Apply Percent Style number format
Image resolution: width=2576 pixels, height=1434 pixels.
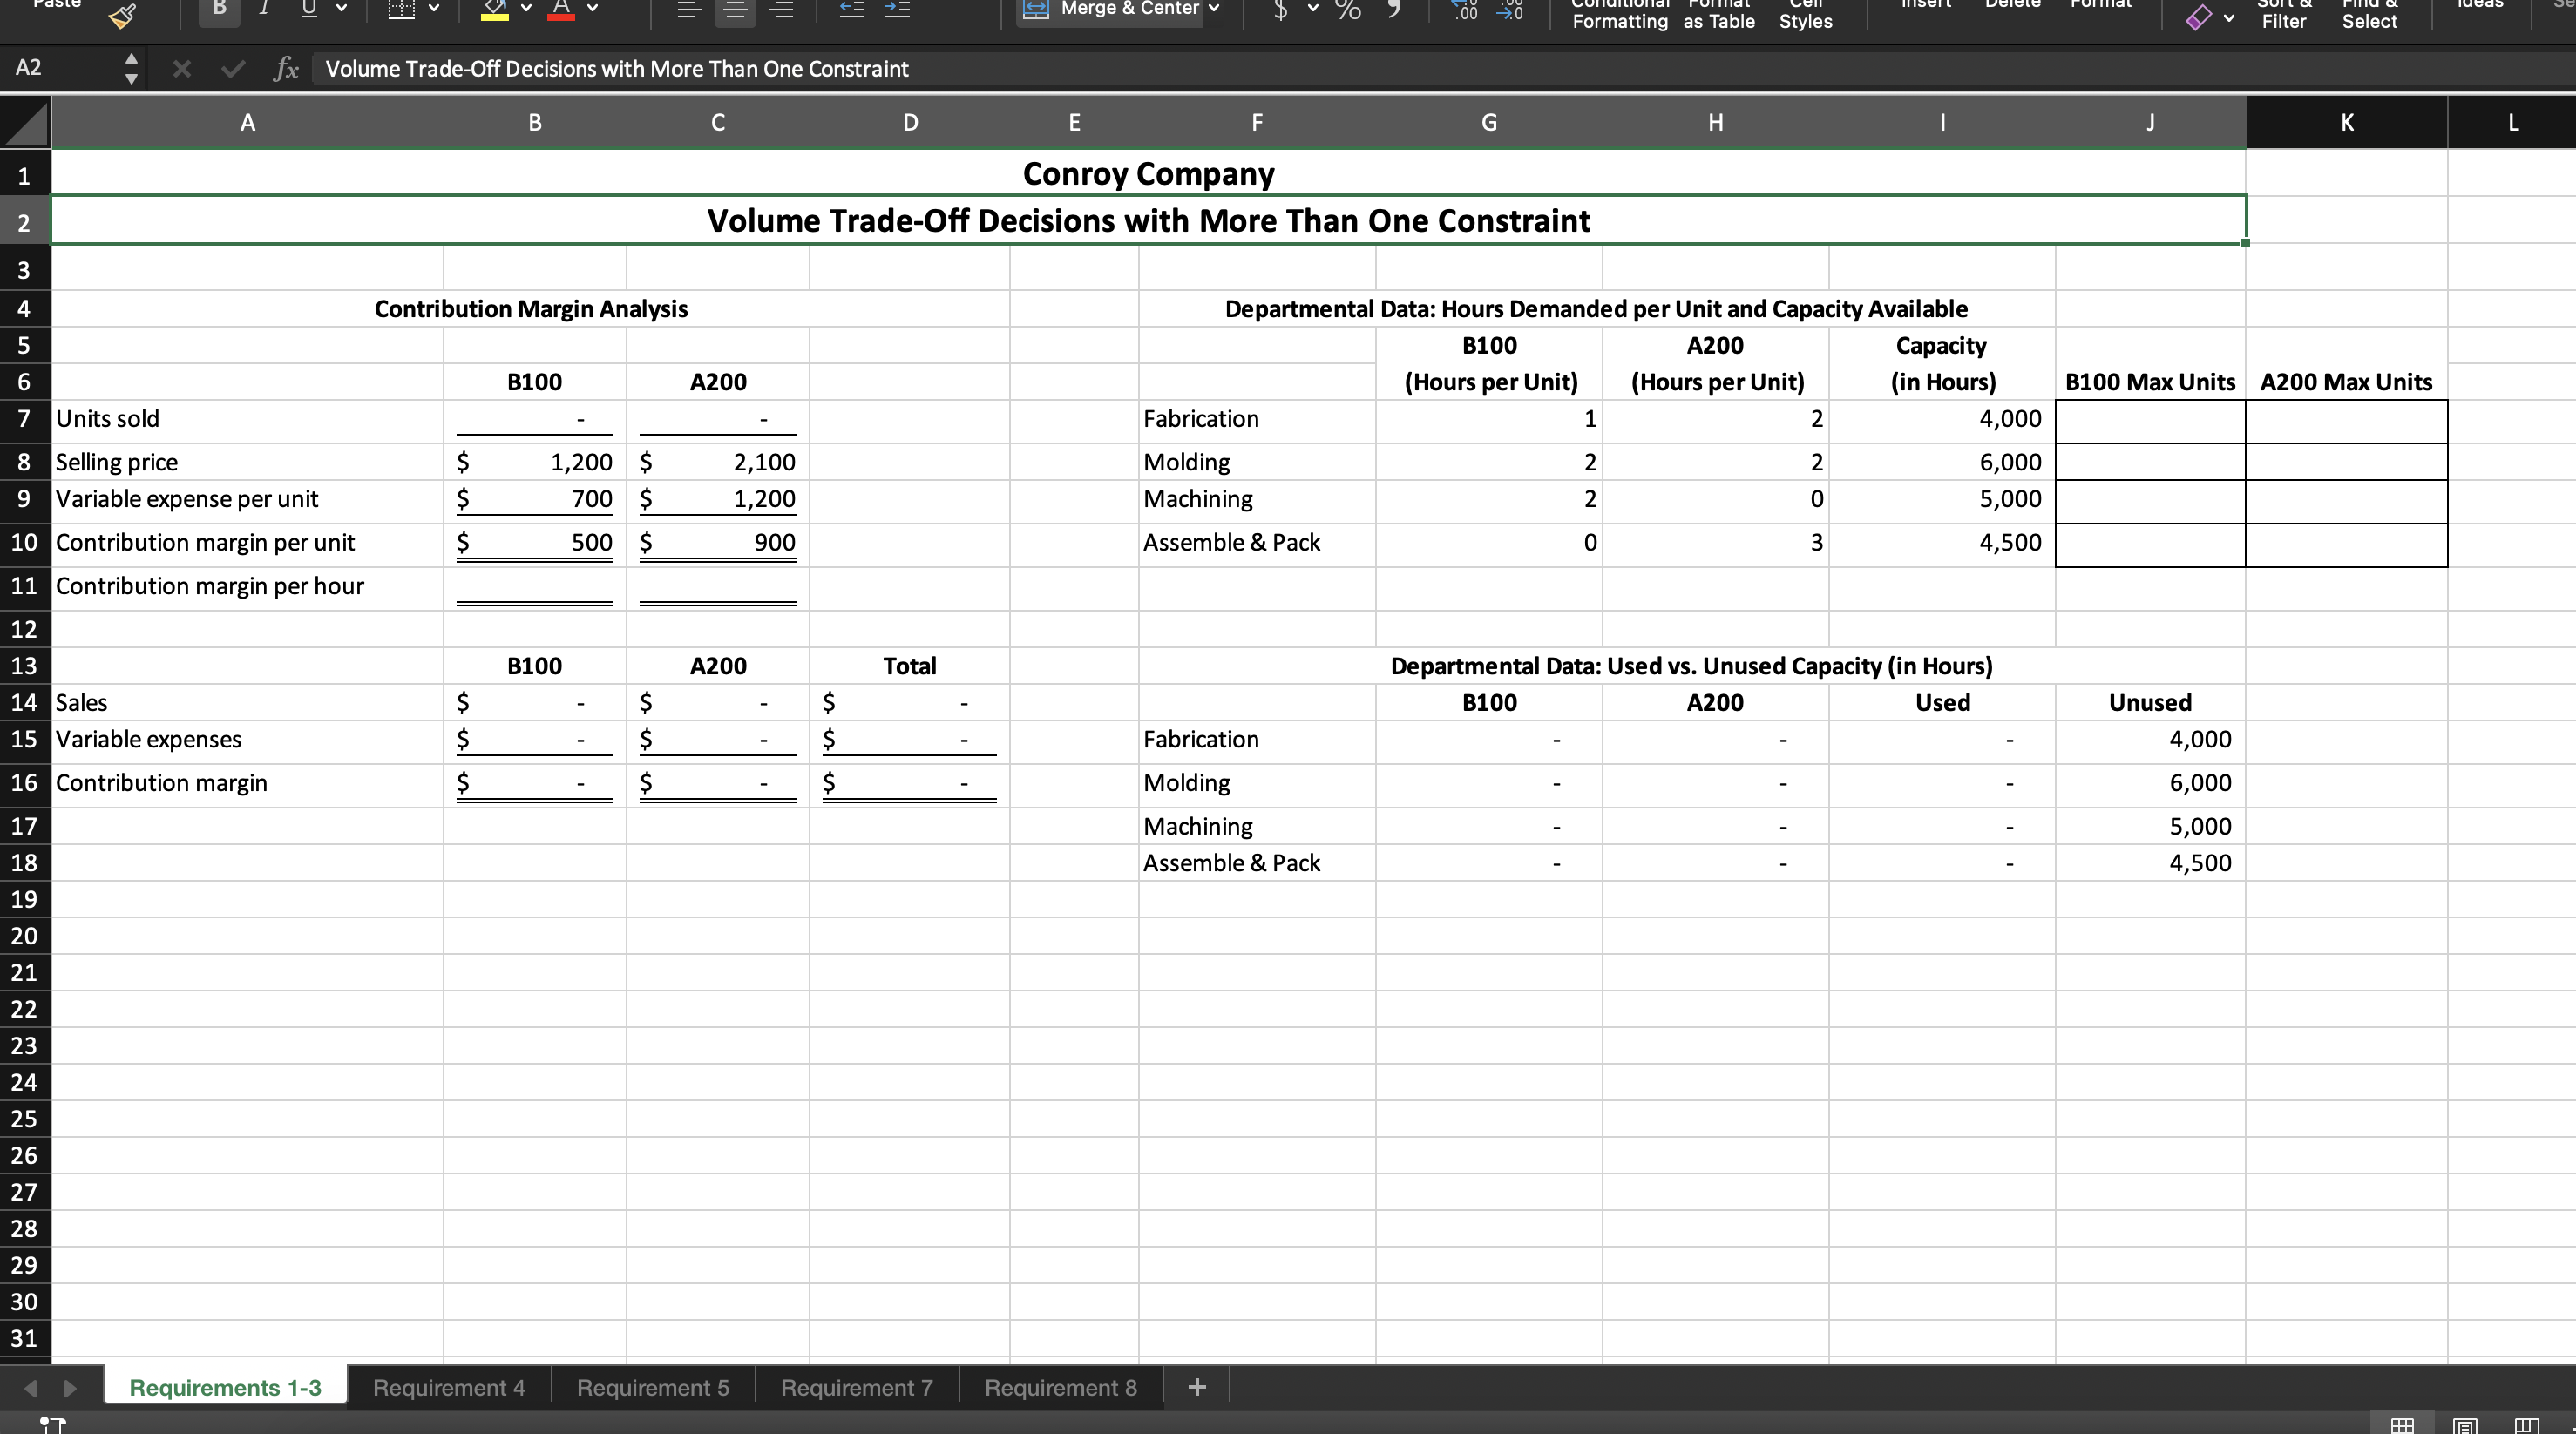[1348, 10]
